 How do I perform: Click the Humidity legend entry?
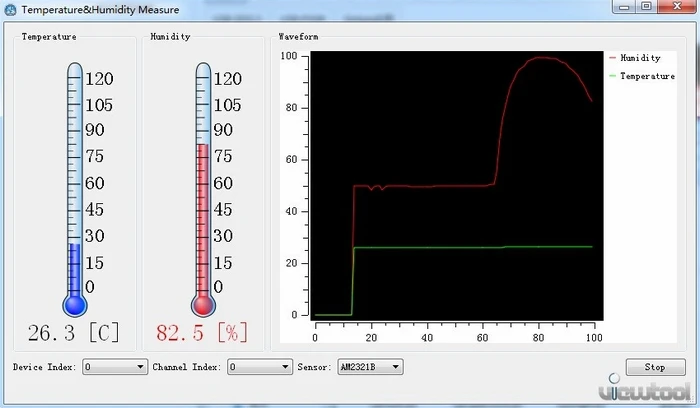click(x=635, y=58)
